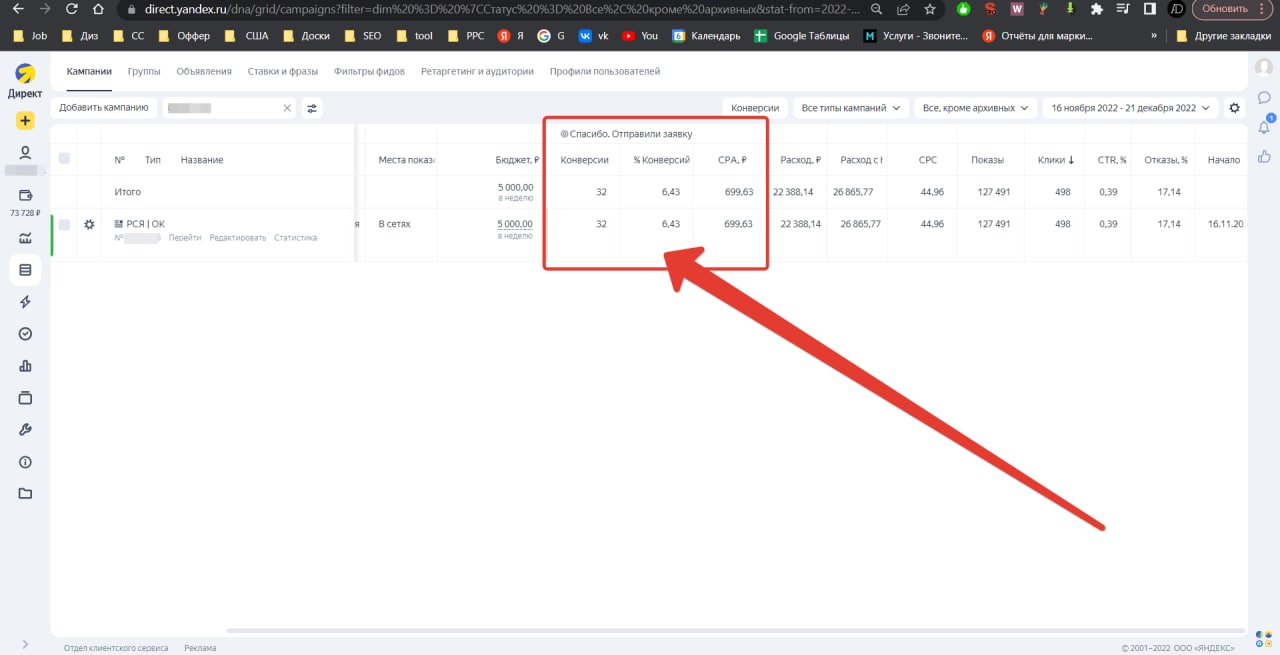1280x655 pixels.
Task: Open the date range 16 ноября - 21 декабря dropdown
Action: [x=1130, y=108]
